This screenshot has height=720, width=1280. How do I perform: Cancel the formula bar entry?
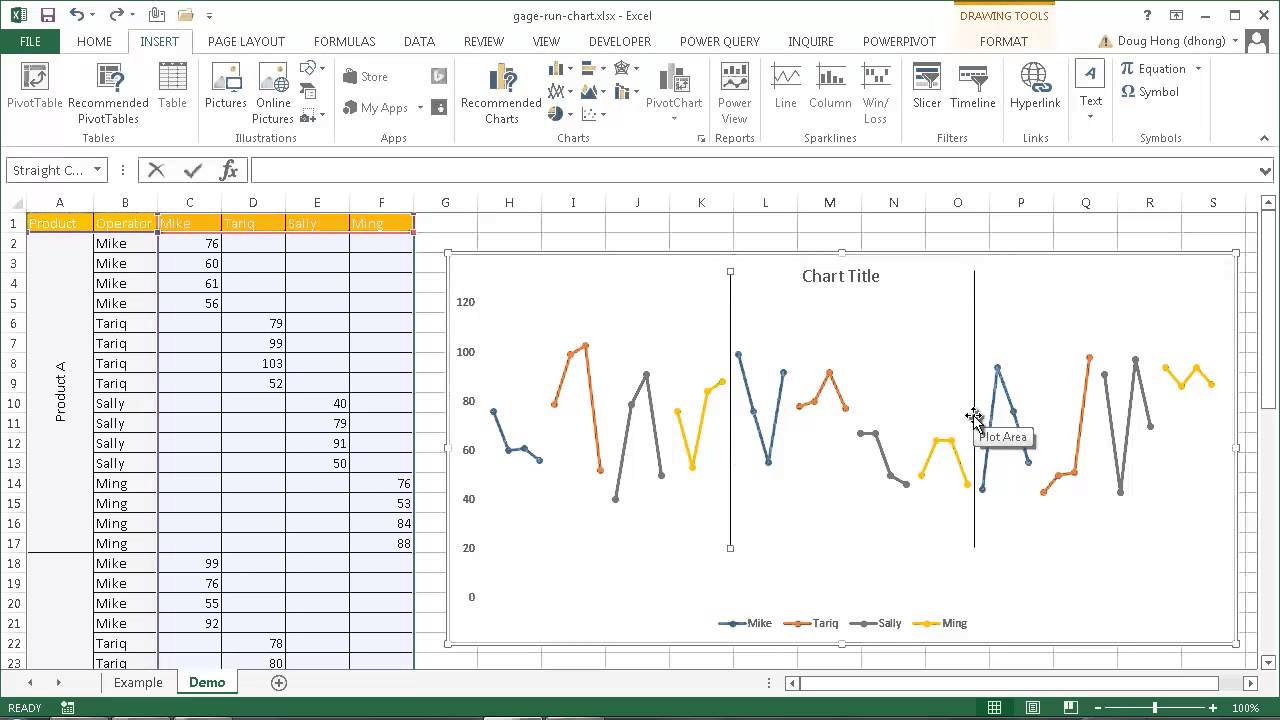coord(156,170)
